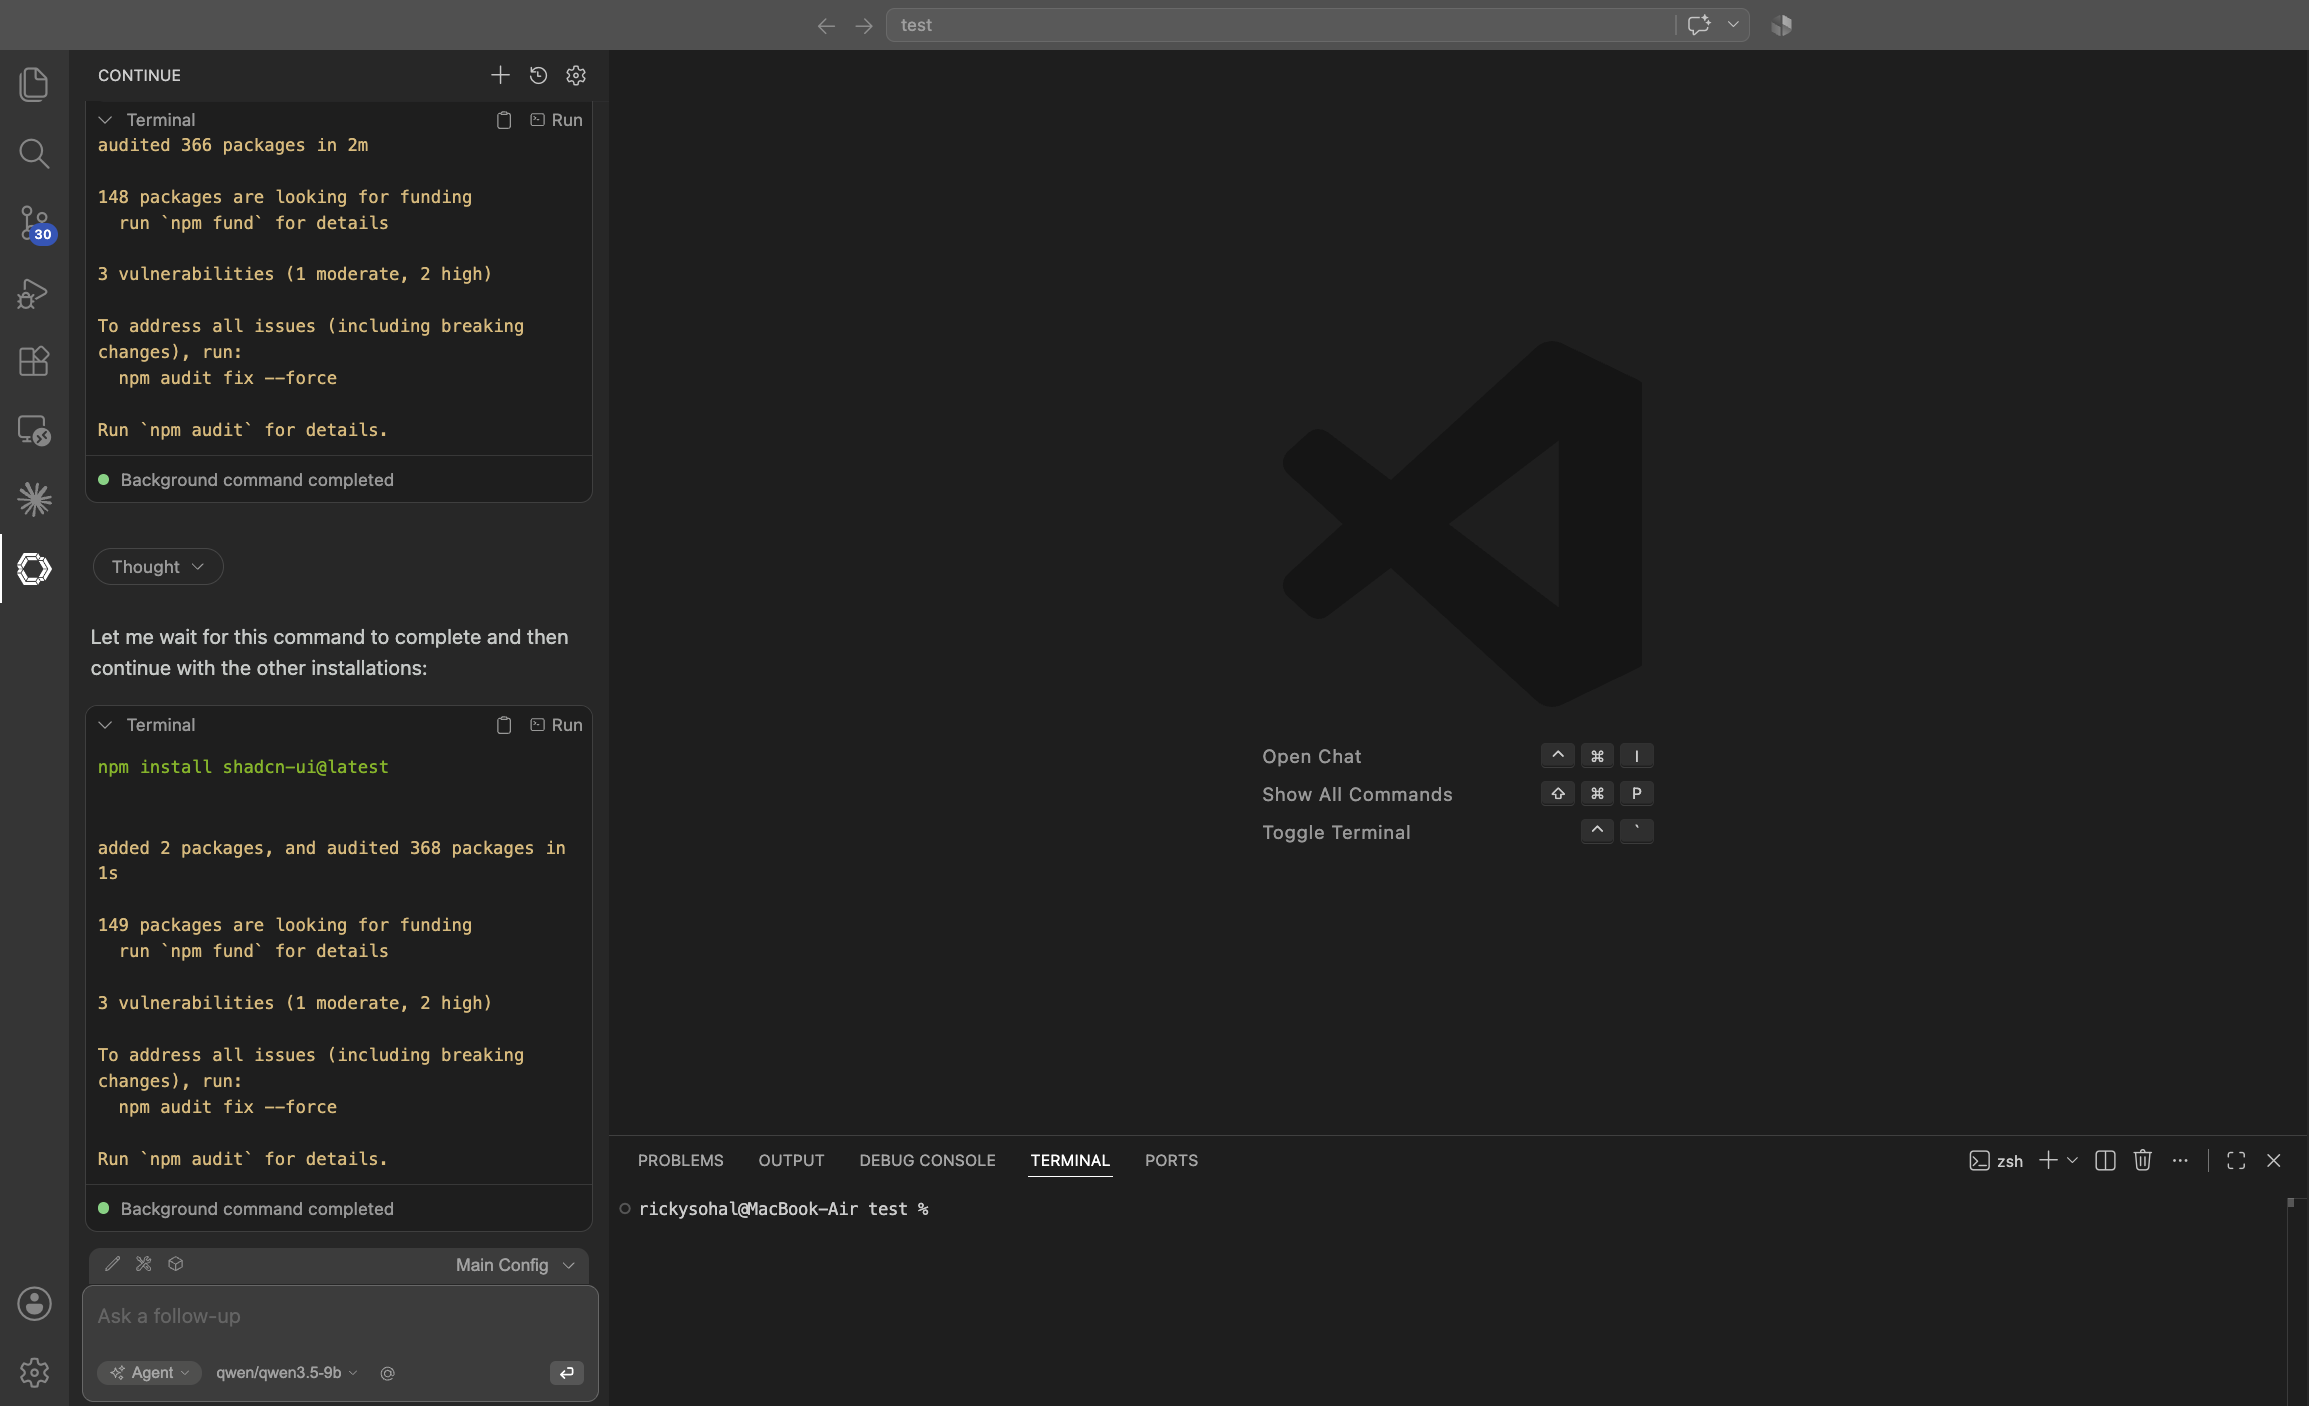Viewport: 2309px width, 1406px height.
Task: Close the terminal panel
Action: coord(2274,1160)
